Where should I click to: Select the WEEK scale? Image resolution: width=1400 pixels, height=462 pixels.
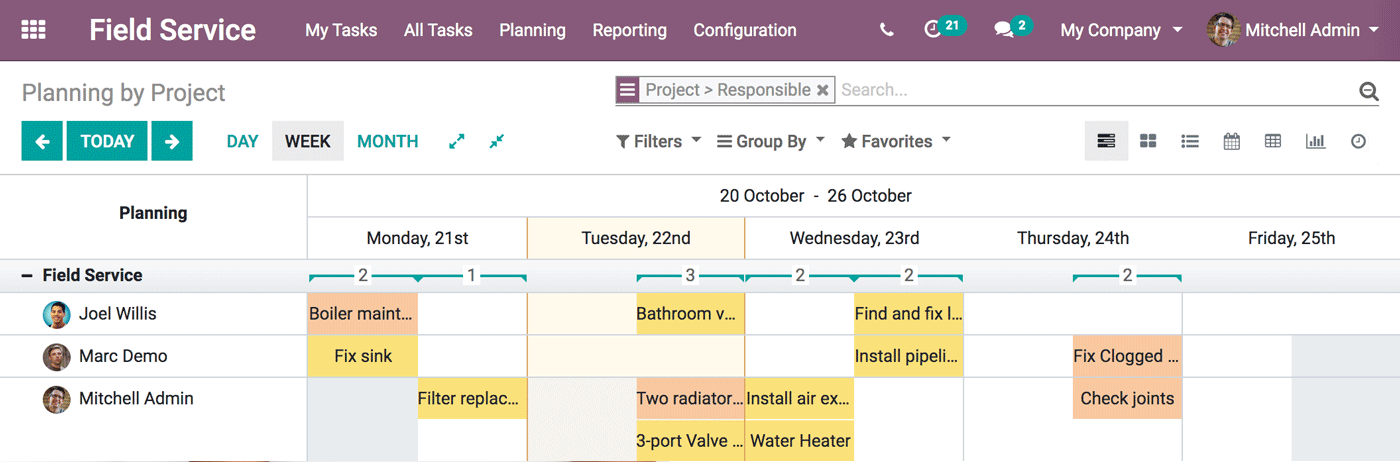(307, 142)
